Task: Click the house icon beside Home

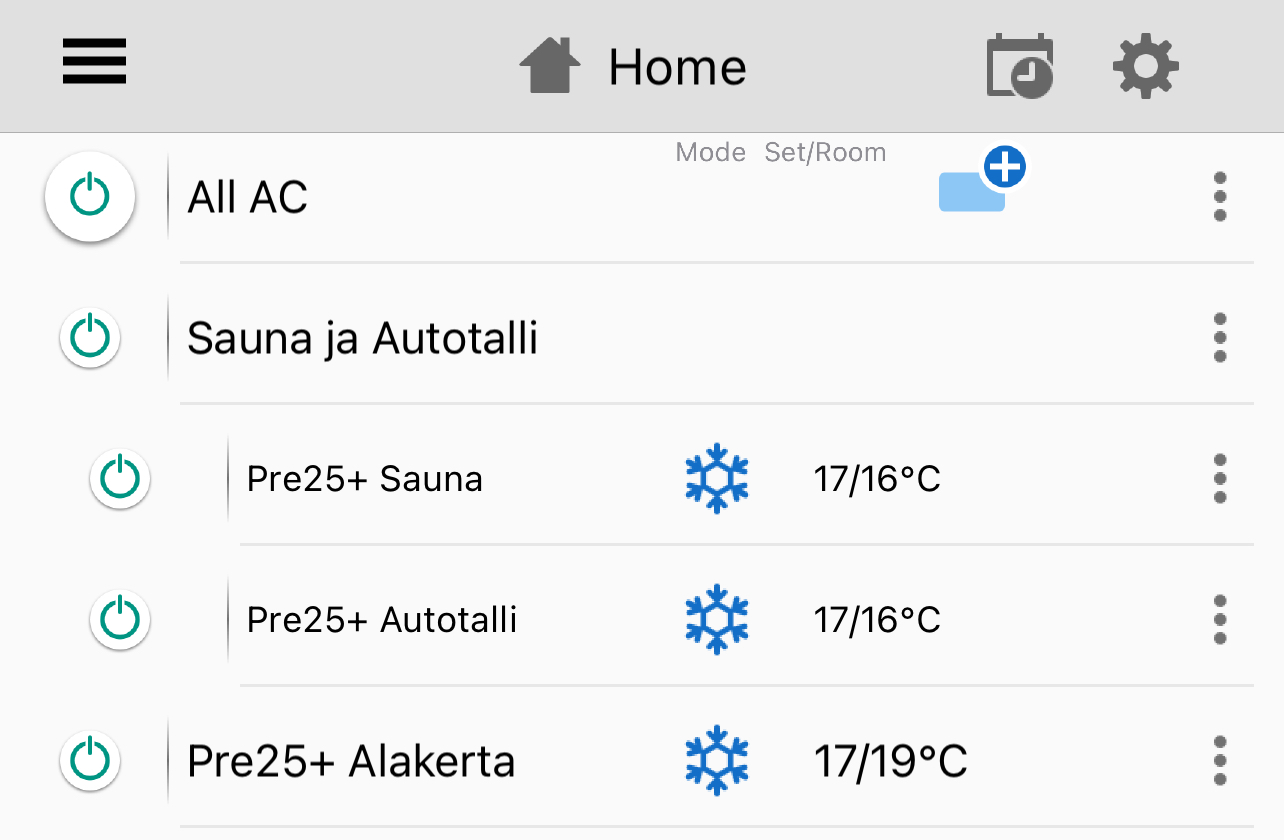Action: tap(550, 66)
